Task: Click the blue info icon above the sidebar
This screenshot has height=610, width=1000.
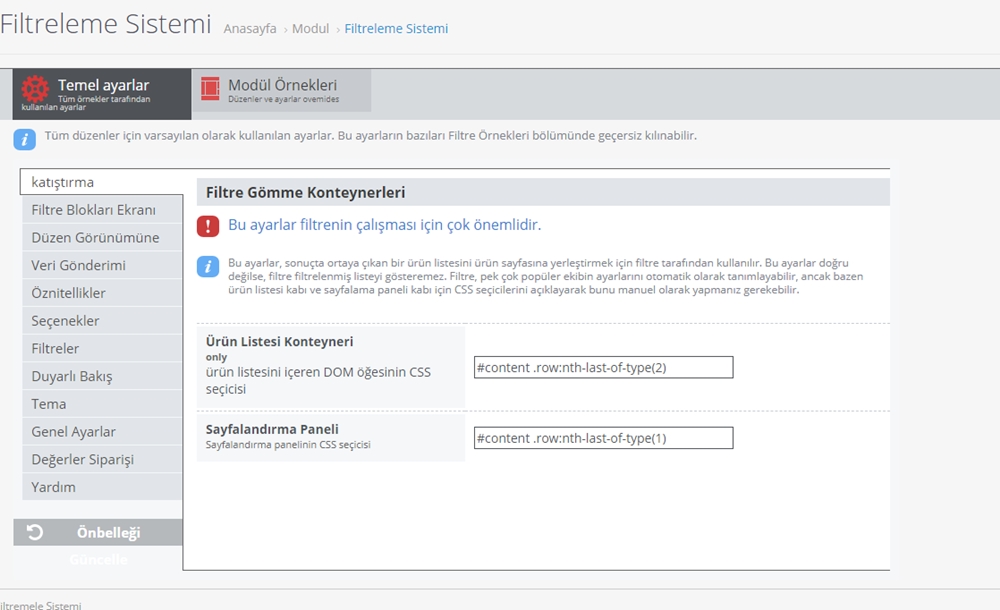Action: pyautogui.click(x=24, y=139)
